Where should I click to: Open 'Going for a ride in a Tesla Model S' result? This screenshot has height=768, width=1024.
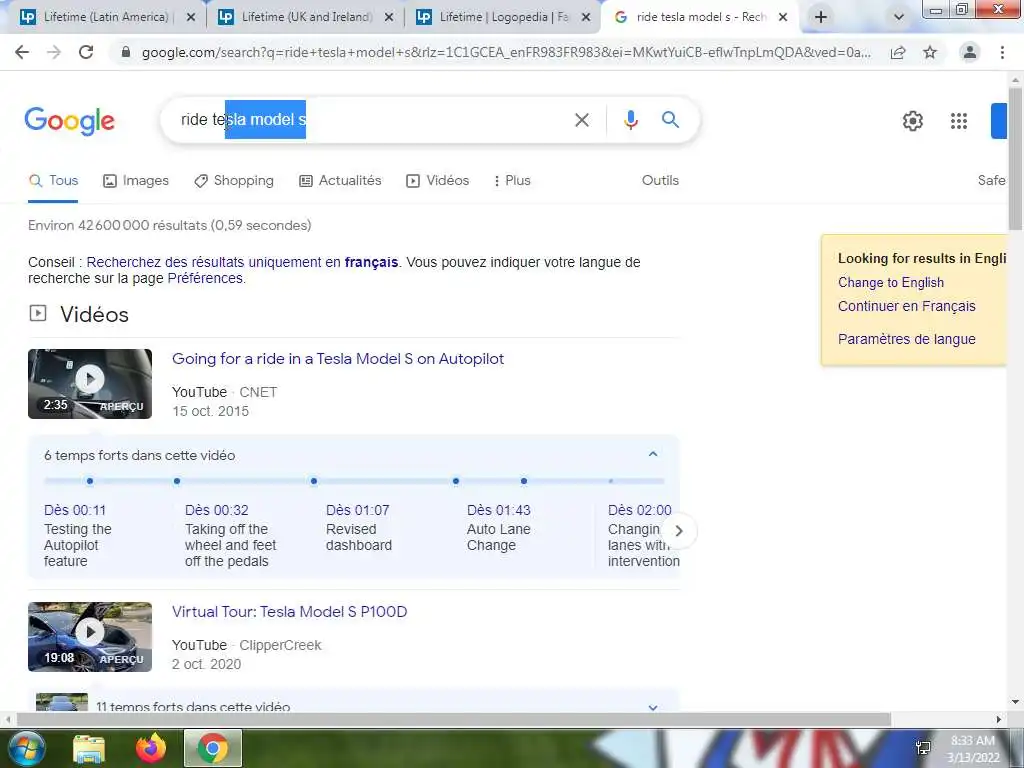tap(338, 359)
